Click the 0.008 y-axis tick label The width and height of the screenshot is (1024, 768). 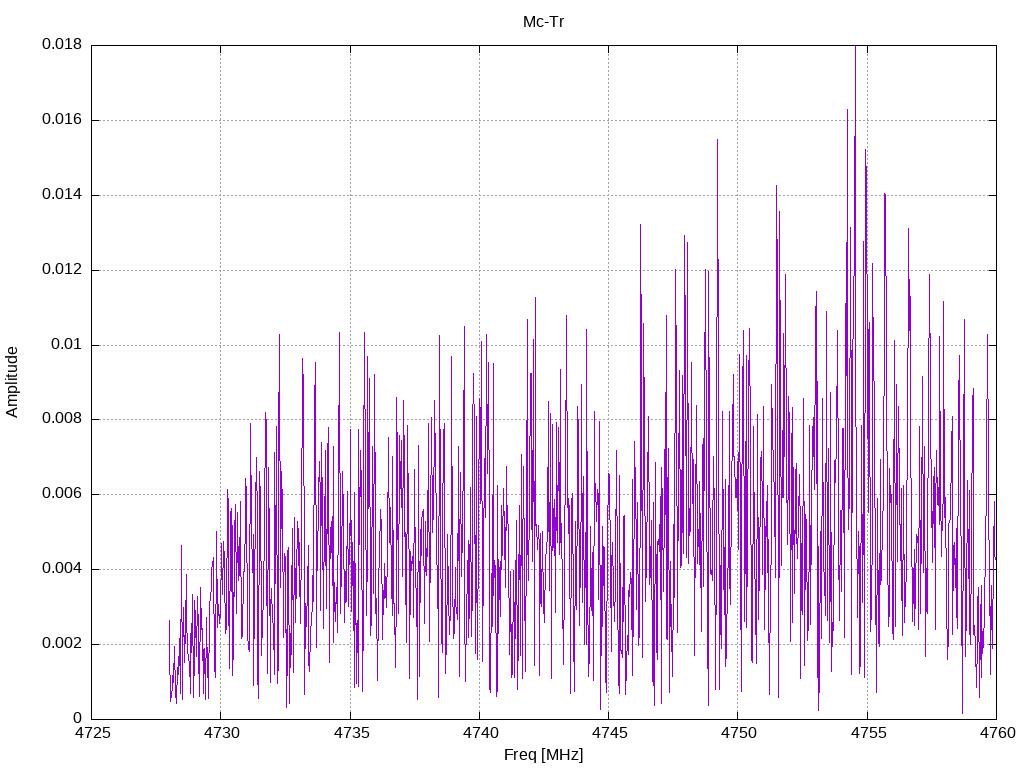click(62, 419)
